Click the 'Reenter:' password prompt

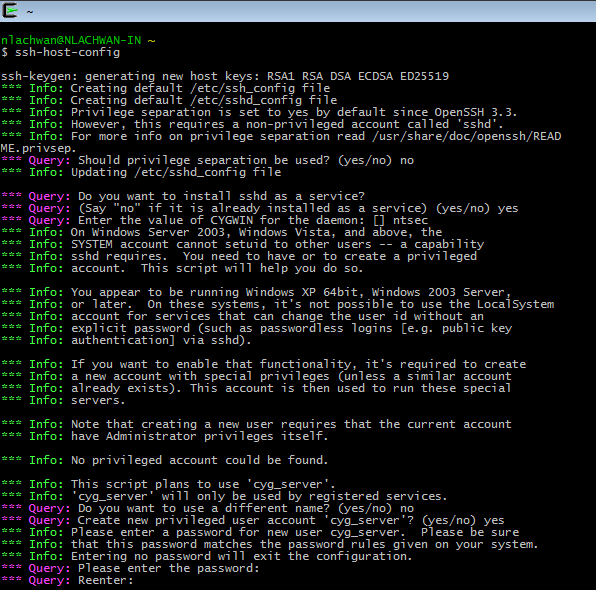(x=67, y=580)
